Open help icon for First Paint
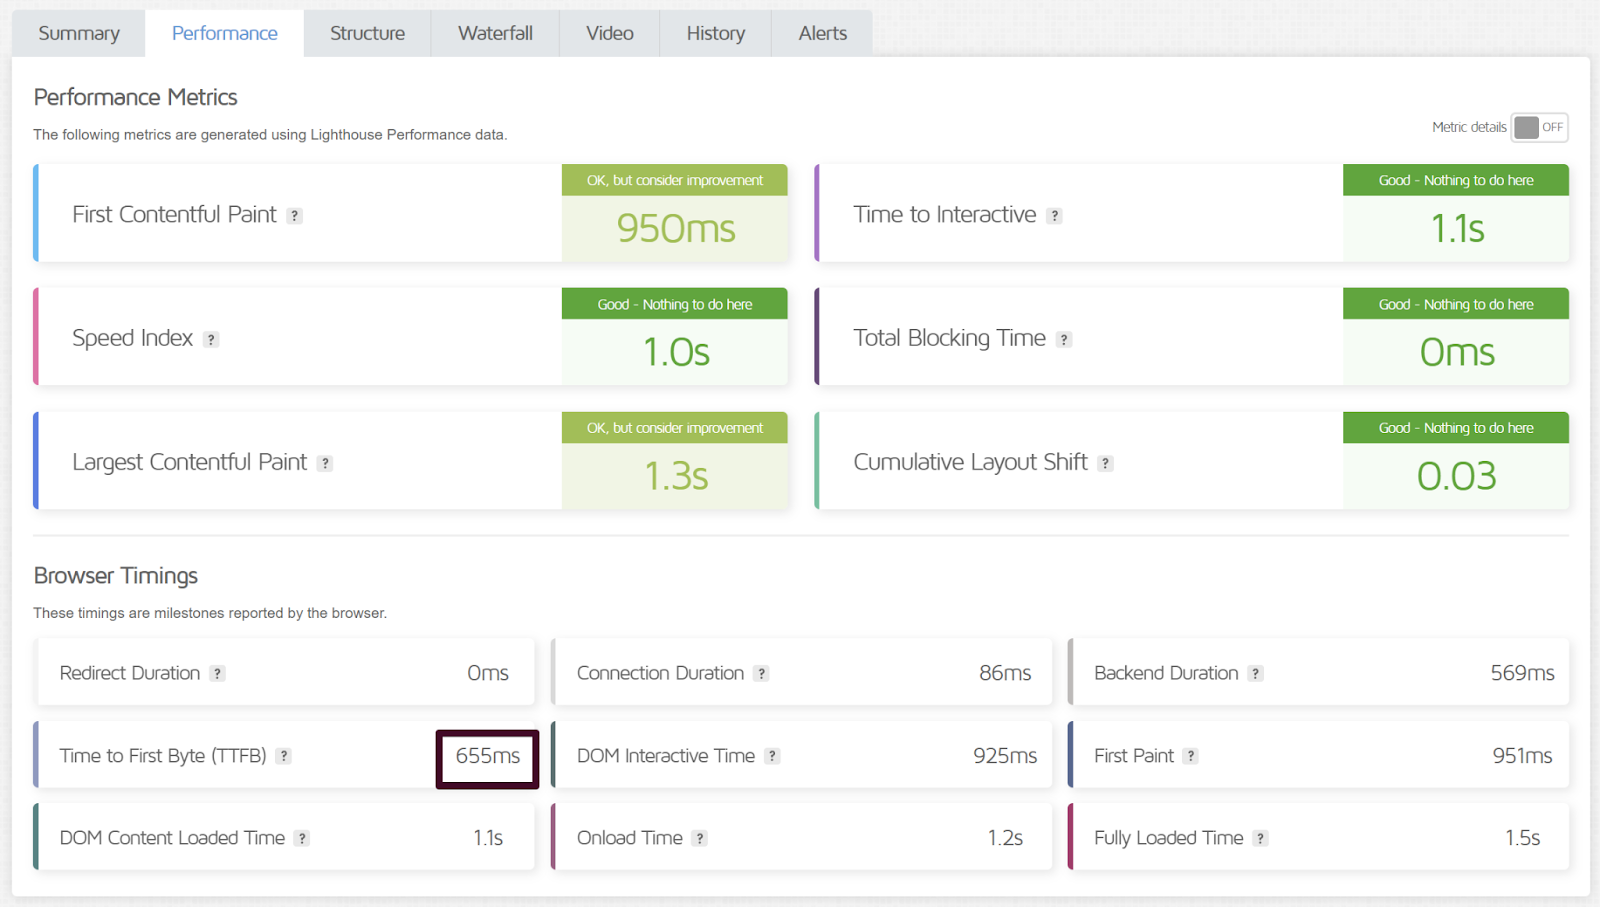The width and height of the screenshot is (1600, 907). tap(1190, 756)
